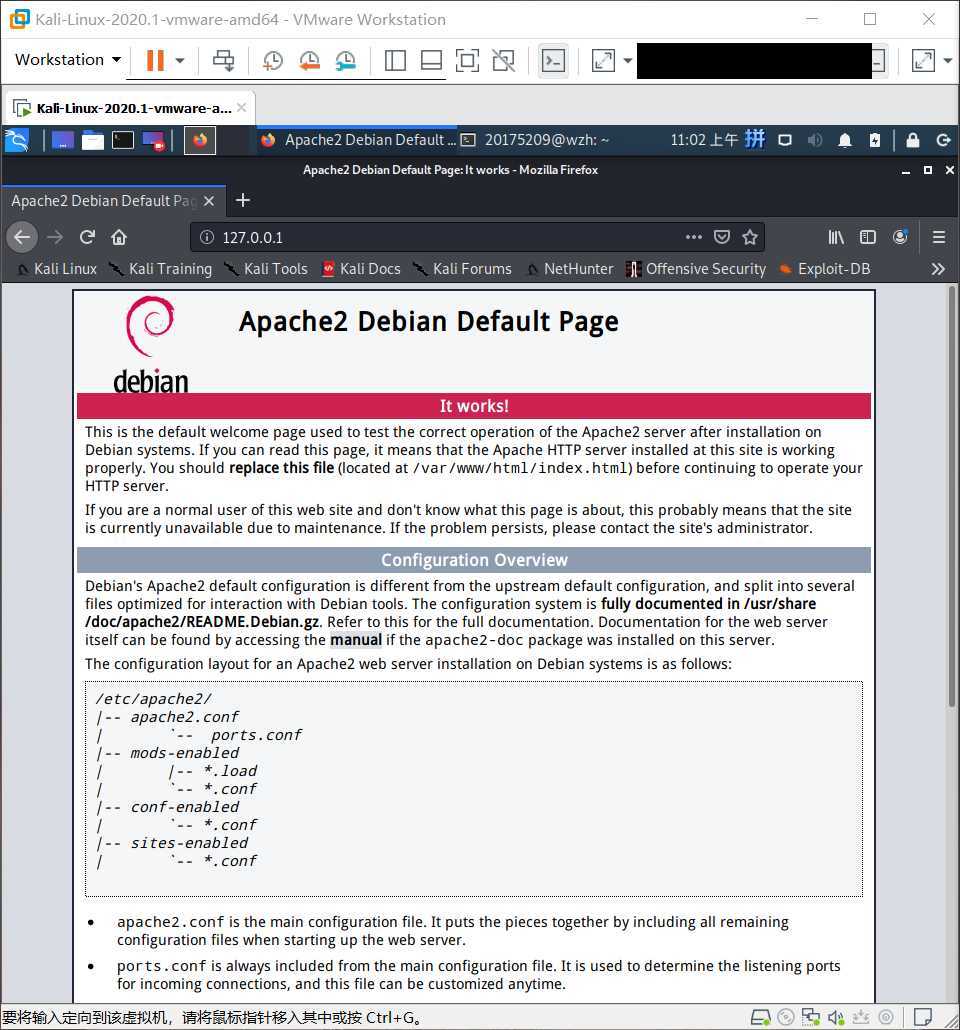The image size is (960, 1030).
Task: Enter VMware full screen mode
Action: (x=467, y=60)
